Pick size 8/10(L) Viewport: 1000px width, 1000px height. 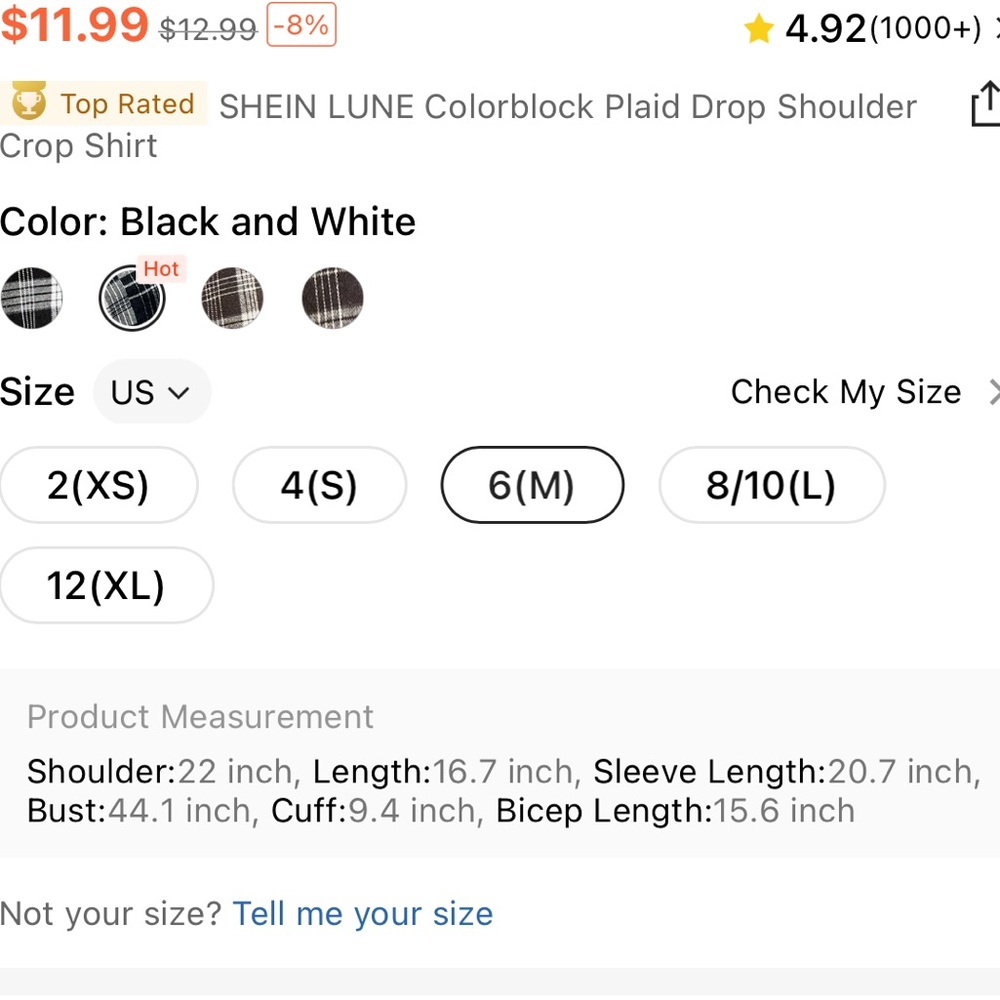(772, 485)
